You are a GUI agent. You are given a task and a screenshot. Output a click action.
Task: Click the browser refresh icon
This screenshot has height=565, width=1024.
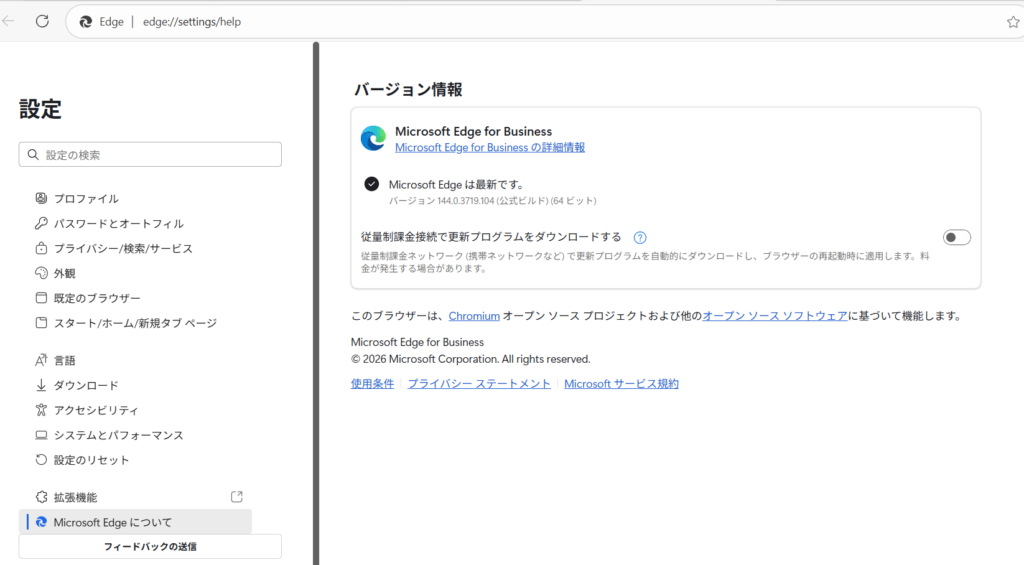point(42,21)
